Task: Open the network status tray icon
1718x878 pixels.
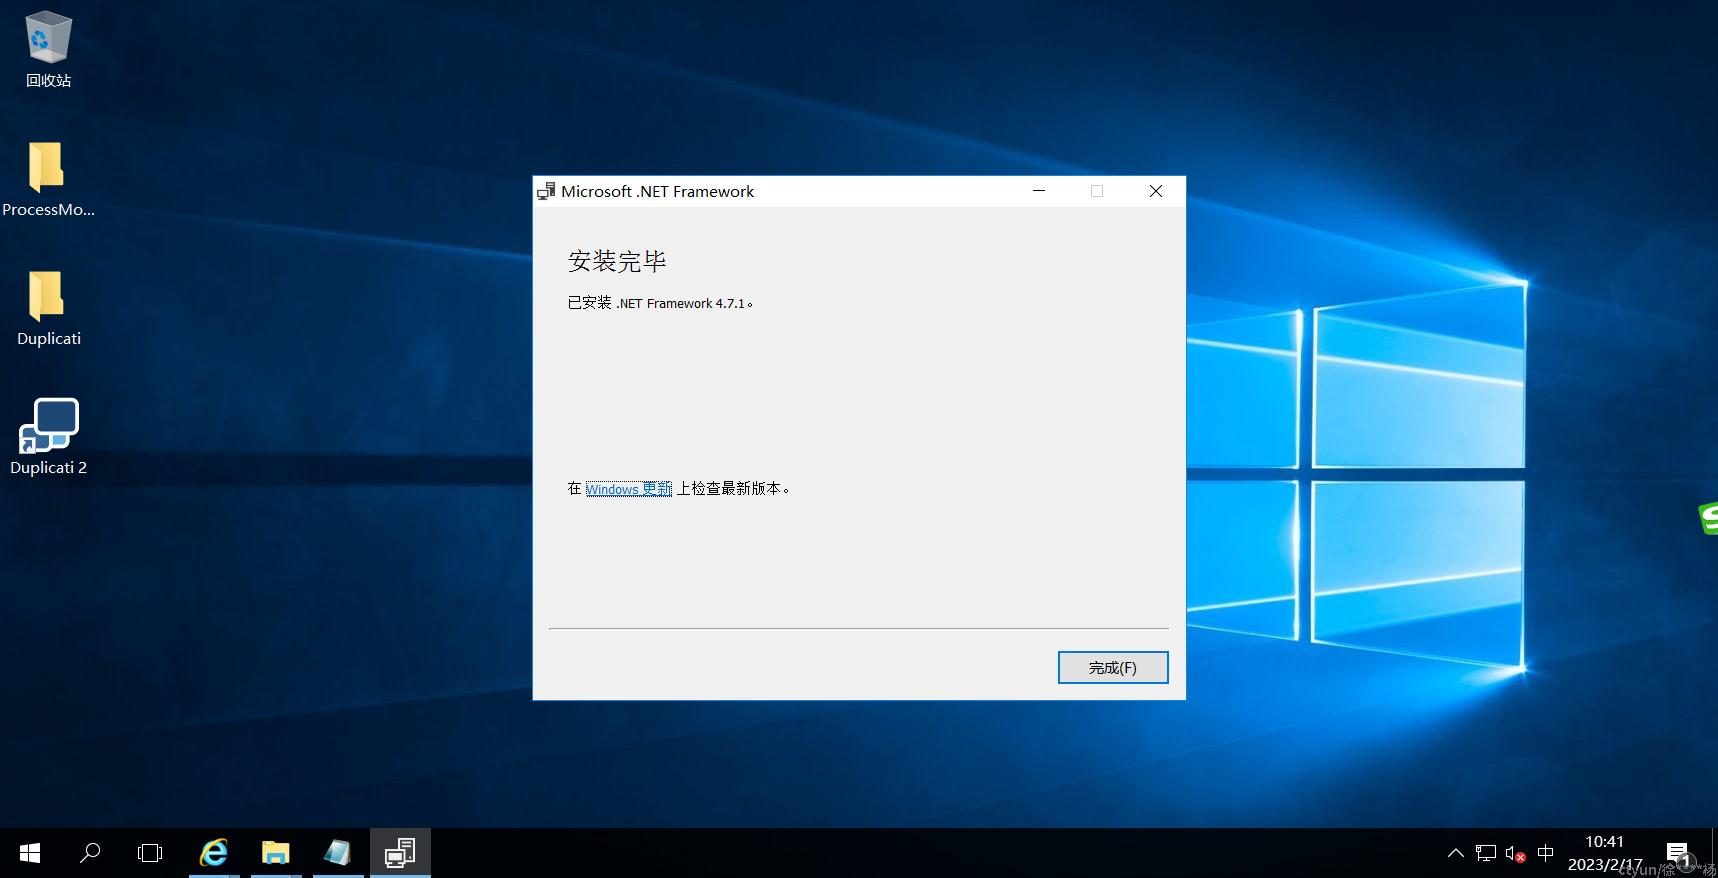Action: point(1486,853)
